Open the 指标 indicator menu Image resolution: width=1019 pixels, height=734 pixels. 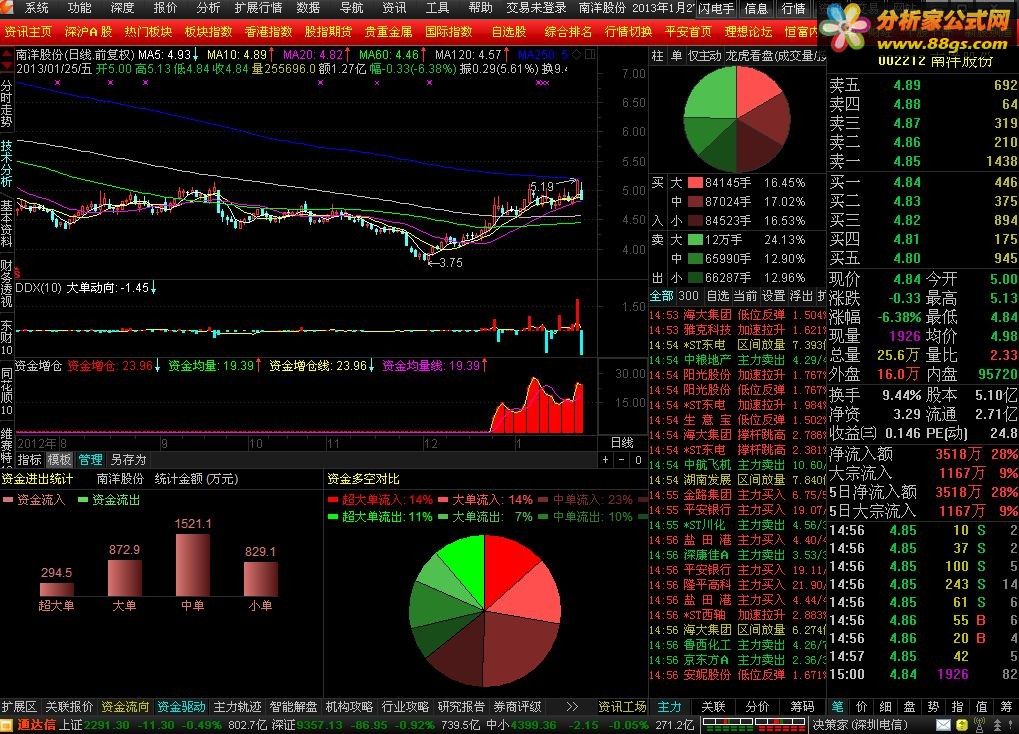29,460
